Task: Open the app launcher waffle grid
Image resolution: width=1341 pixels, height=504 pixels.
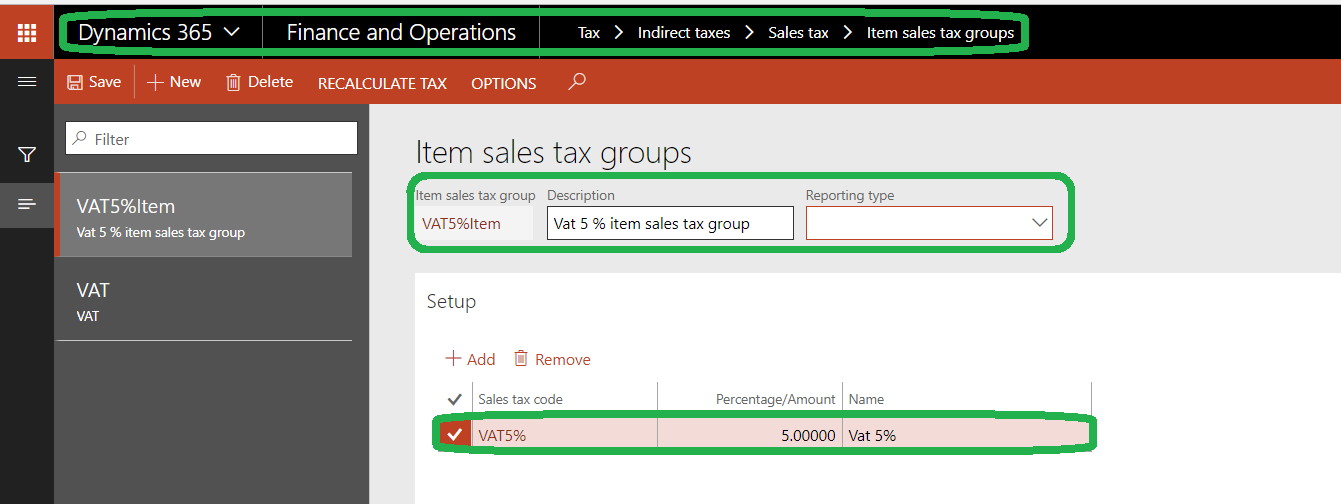Action: coord(27,32)
